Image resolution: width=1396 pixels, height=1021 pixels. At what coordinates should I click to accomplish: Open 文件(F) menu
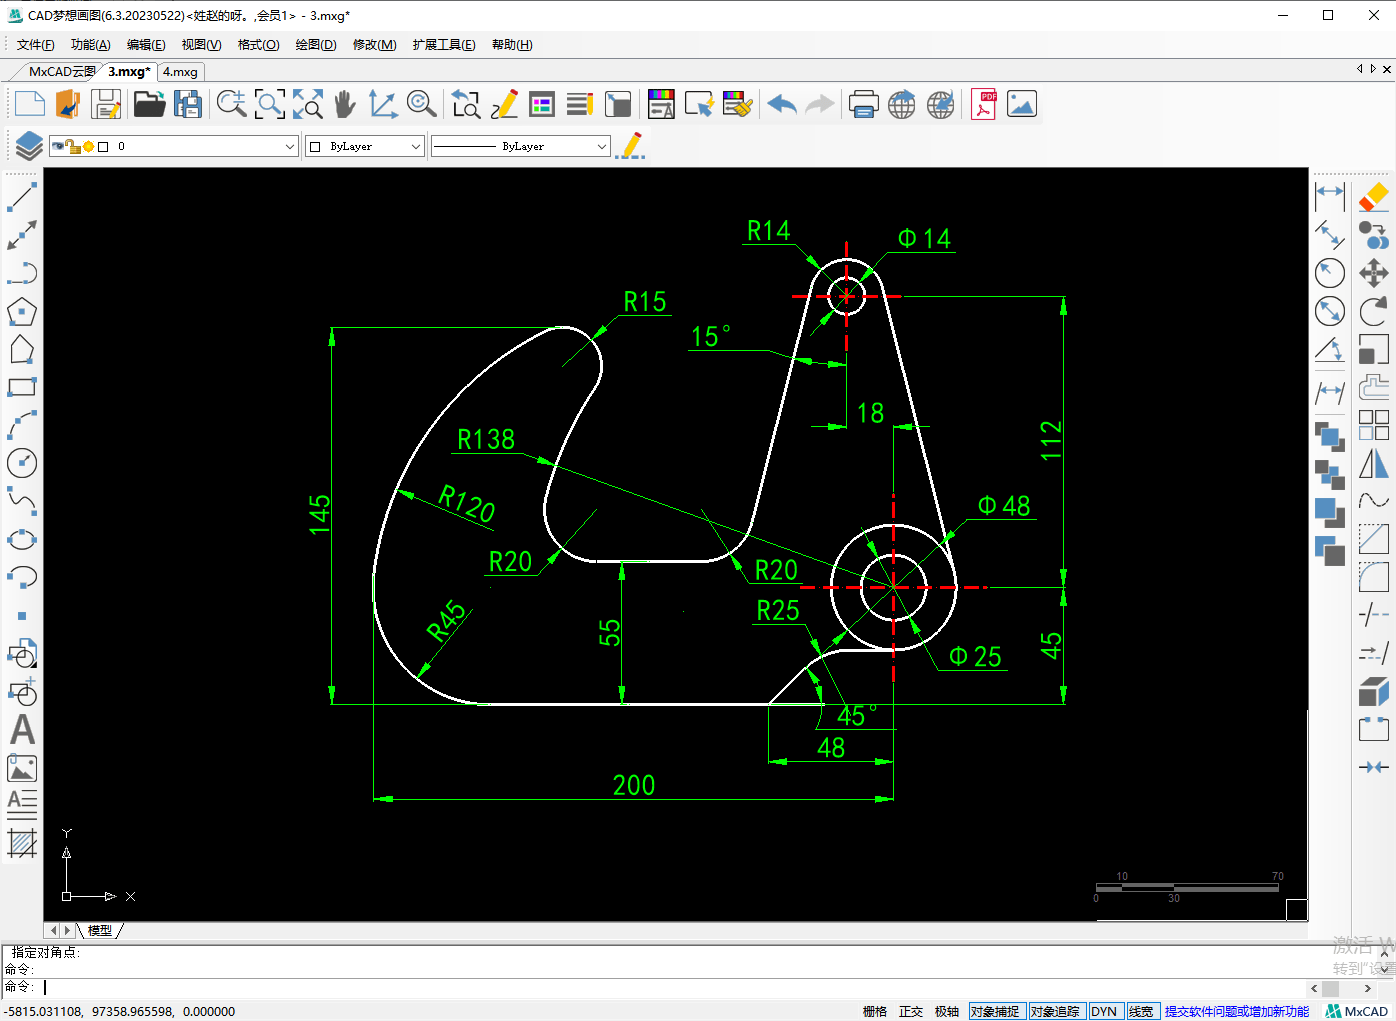[x=36, y=45]
